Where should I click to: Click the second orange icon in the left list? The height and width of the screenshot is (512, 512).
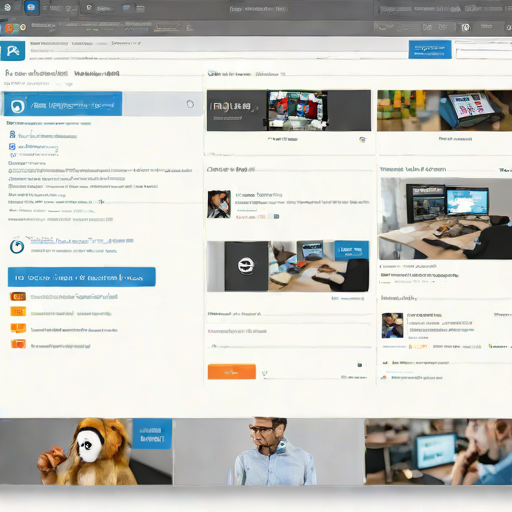pos(18,312)
